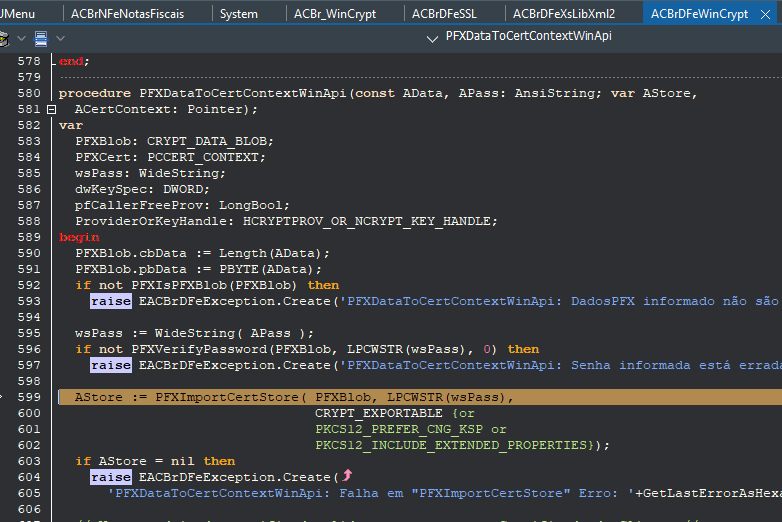Switch to the ACBrNFeNotasFiscais tab
Viewport: 782px width, 522px height.
(x=128, y=14)
